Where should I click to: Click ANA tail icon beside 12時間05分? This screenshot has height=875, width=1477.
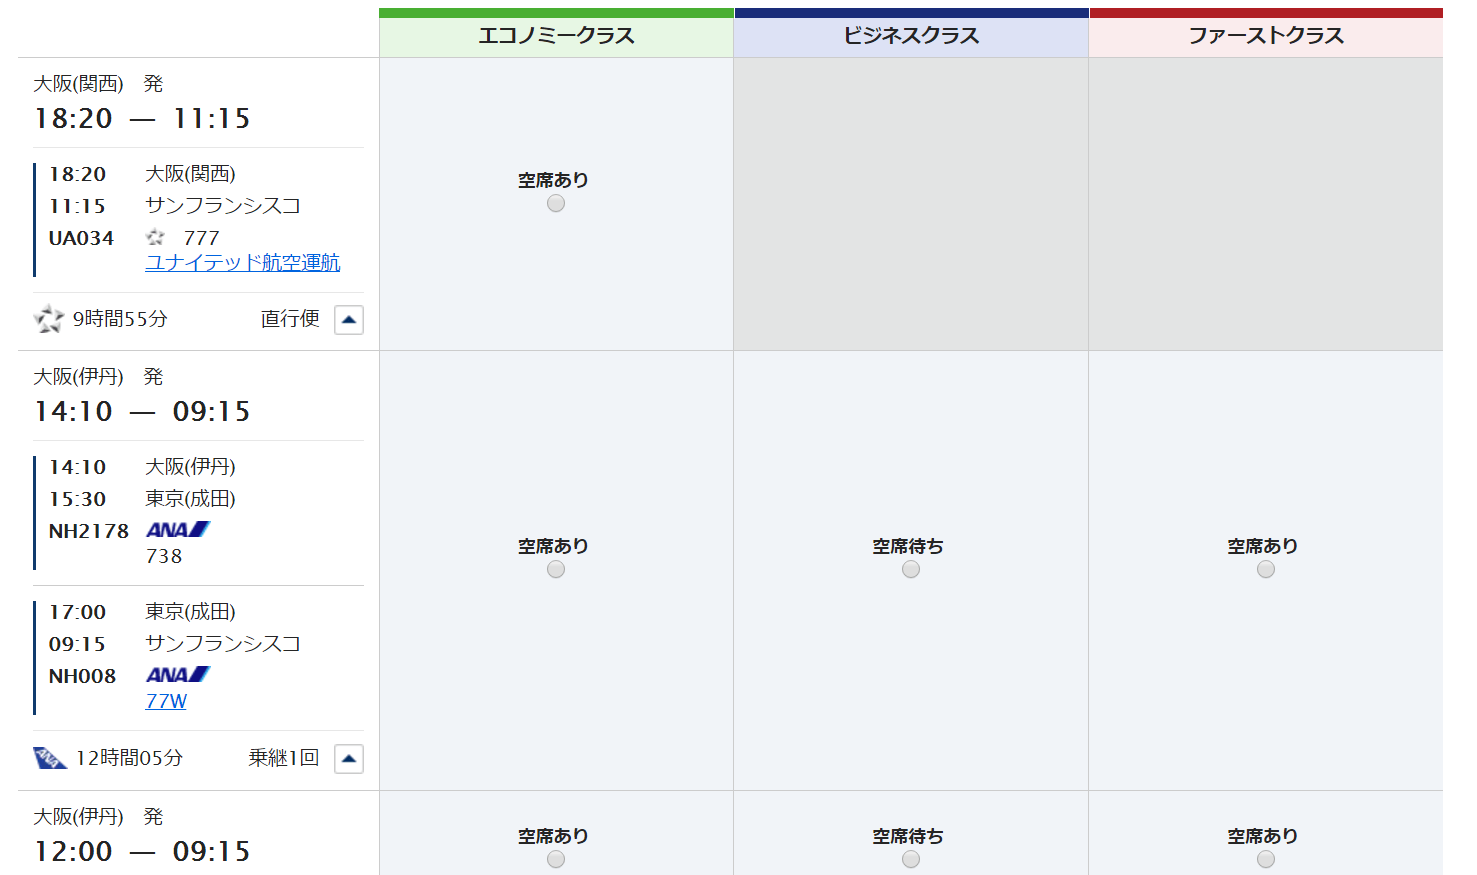49,758
